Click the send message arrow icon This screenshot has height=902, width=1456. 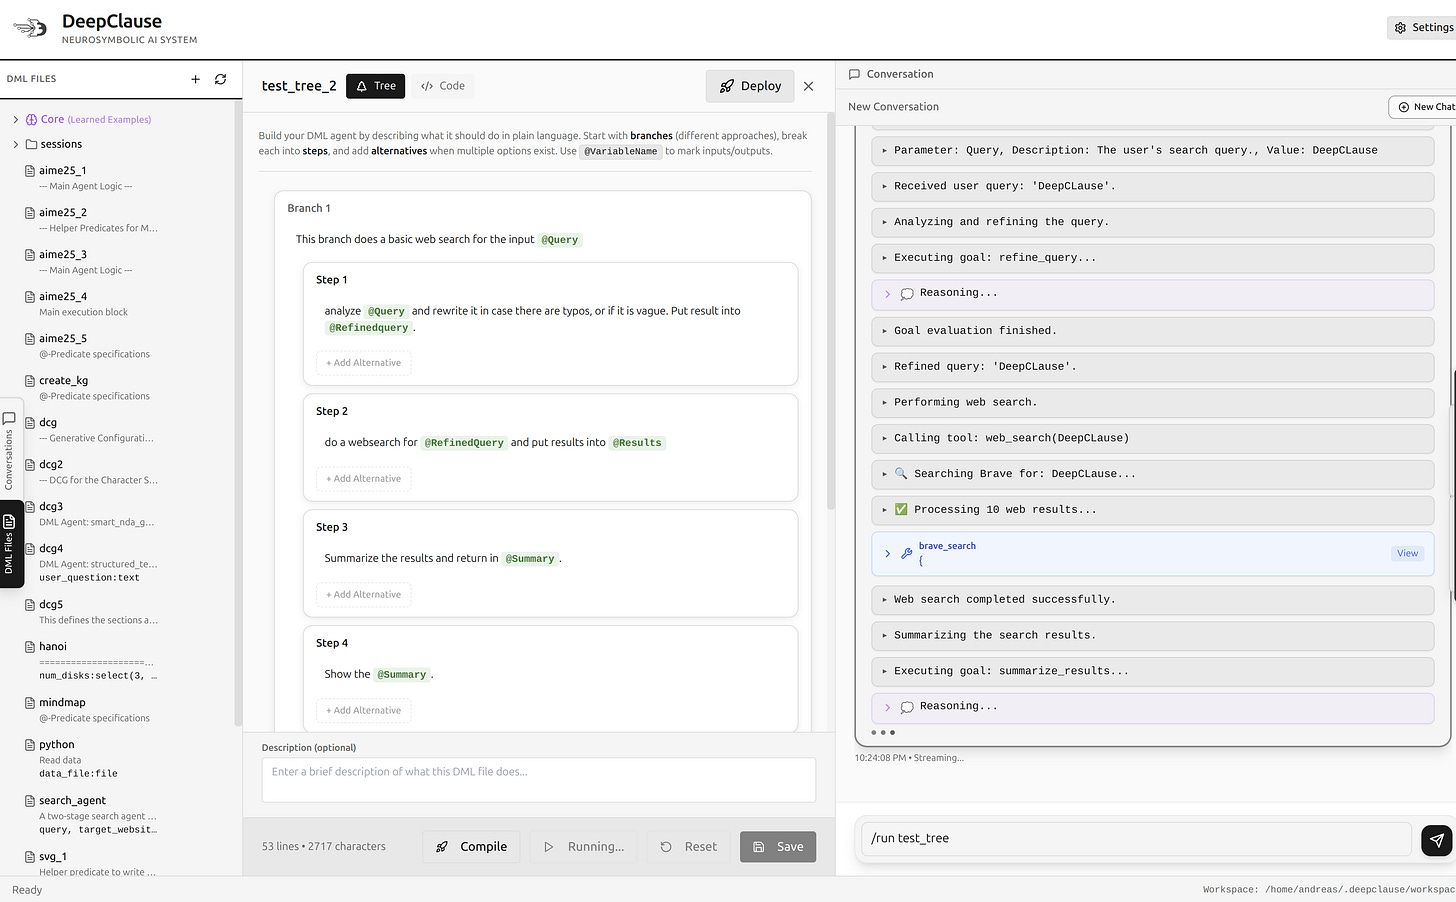(x=1437, y=840)
